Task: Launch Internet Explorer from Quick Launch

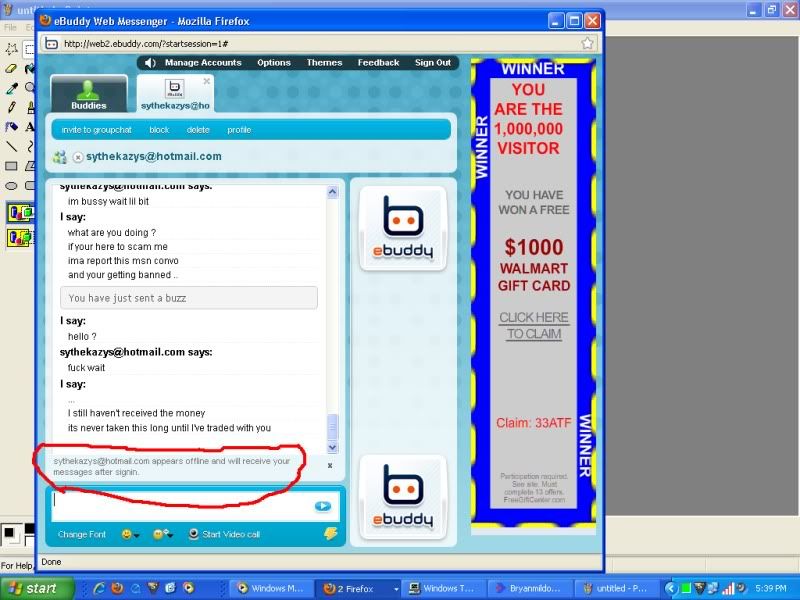Action: coord(98,588)
